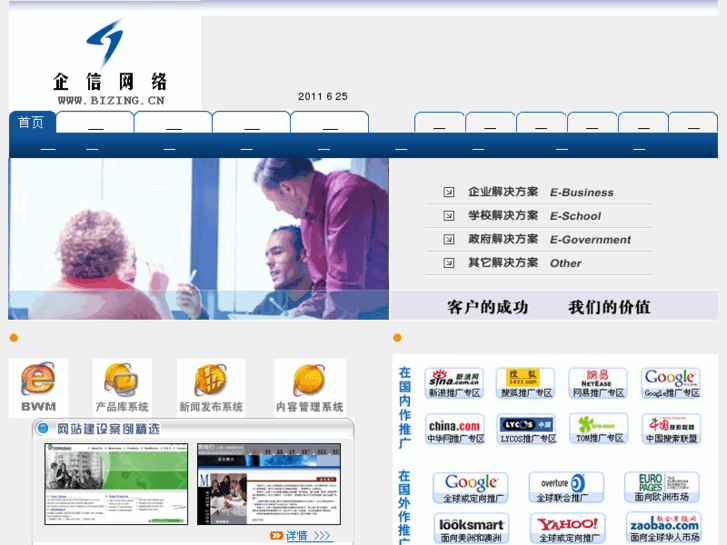Open the 新闻发布系统 icon
The height and width of the screenshot is (545, 727).
coord(211,388)
